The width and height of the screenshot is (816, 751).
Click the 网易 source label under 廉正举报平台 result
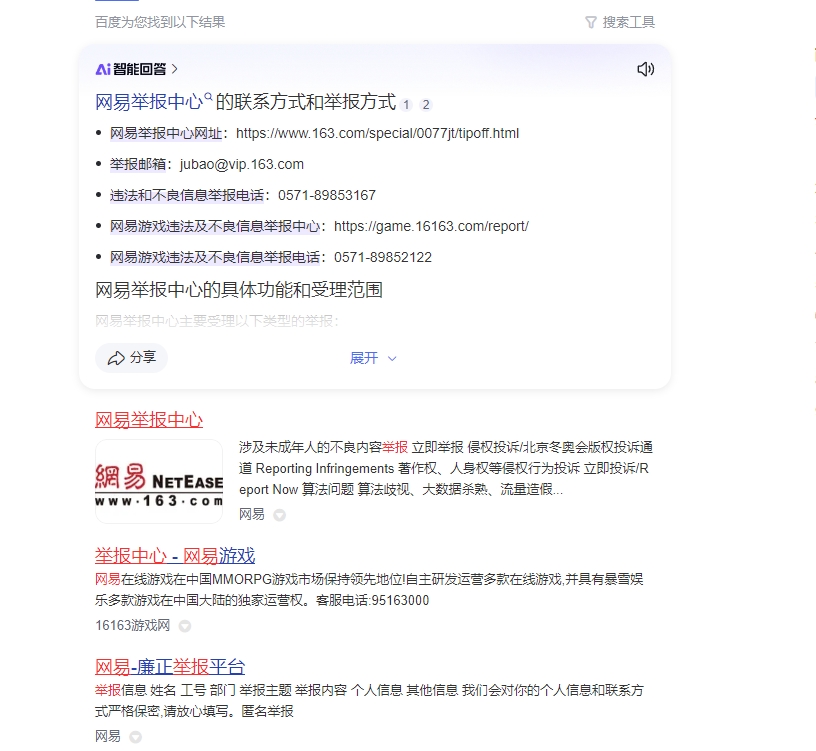pos(108,736)
